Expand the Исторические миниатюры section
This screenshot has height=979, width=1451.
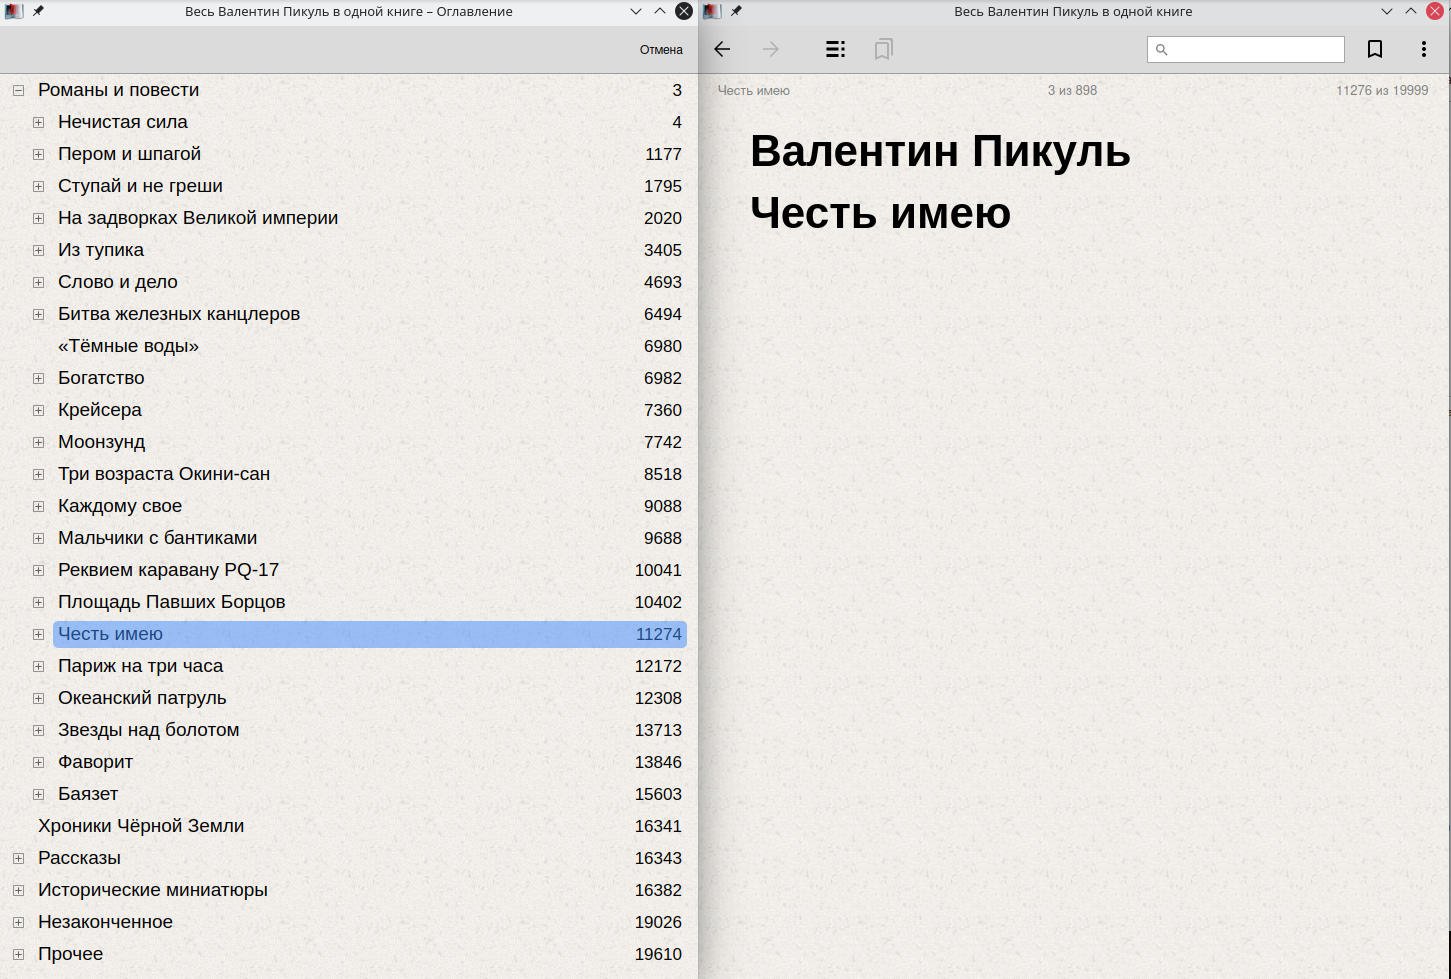coord(18,890)
